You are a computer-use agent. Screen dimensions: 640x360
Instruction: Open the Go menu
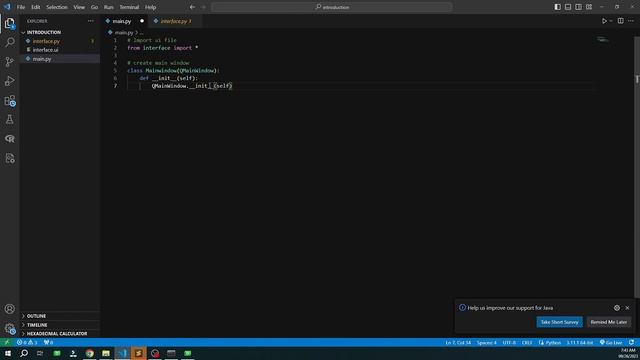pos(94,7)
